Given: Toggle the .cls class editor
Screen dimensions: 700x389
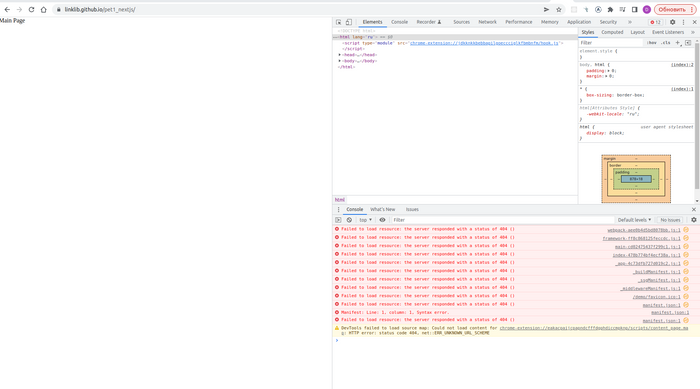Looking at the screenshot, I should pyautogui.click(x=666, y=43).
